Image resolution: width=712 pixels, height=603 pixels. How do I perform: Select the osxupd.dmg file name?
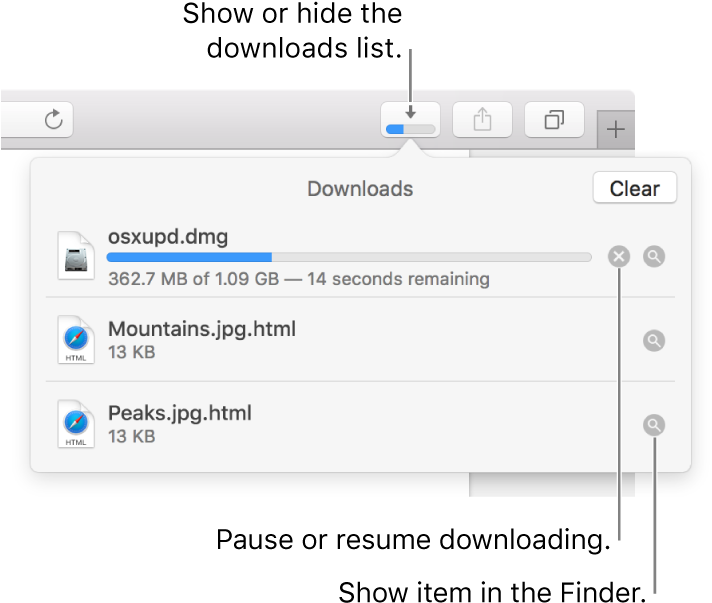pos(168,237)
